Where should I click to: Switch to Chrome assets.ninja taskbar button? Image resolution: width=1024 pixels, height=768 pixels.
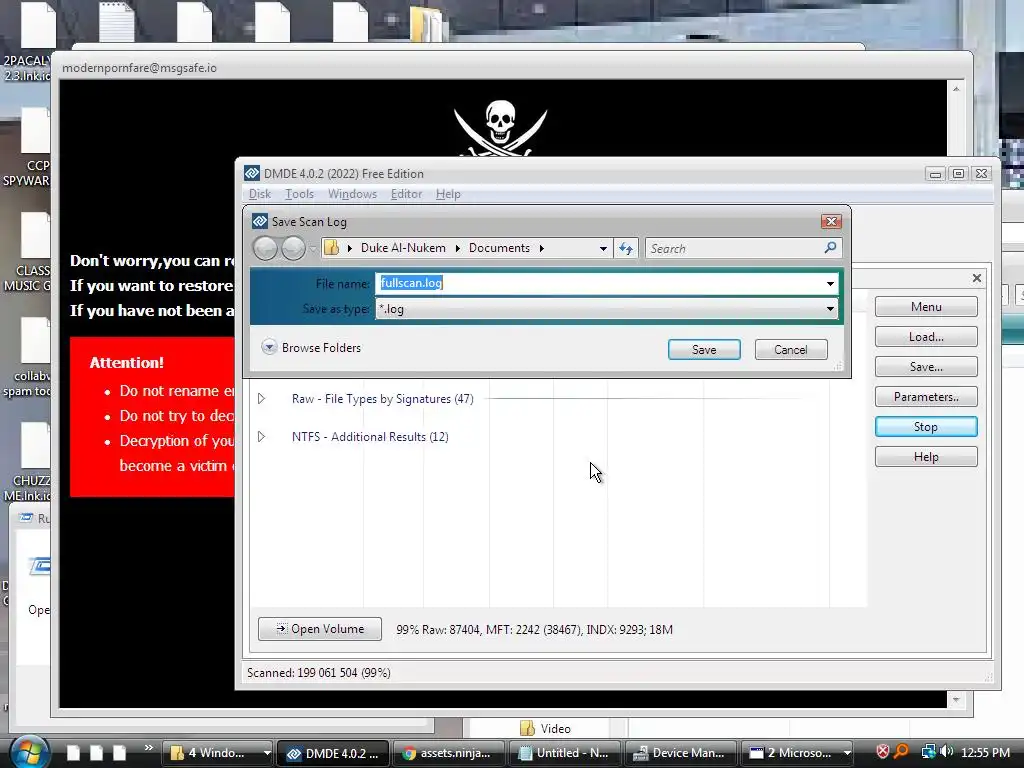tap(448, 752)
